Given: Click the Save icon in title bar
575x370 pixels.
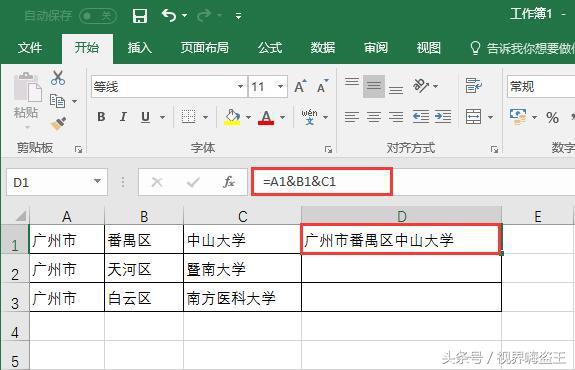Looking at the screenshot, I should point(139,16).
